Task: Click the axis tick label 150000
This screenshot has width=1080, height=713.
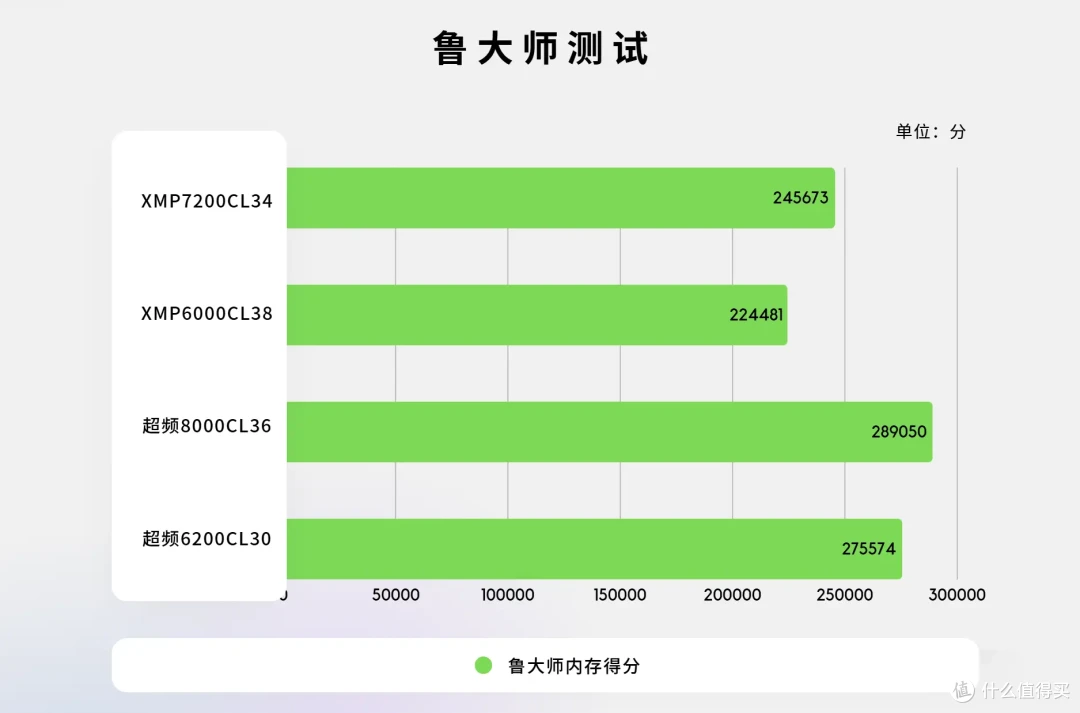Action: point(620,595)
